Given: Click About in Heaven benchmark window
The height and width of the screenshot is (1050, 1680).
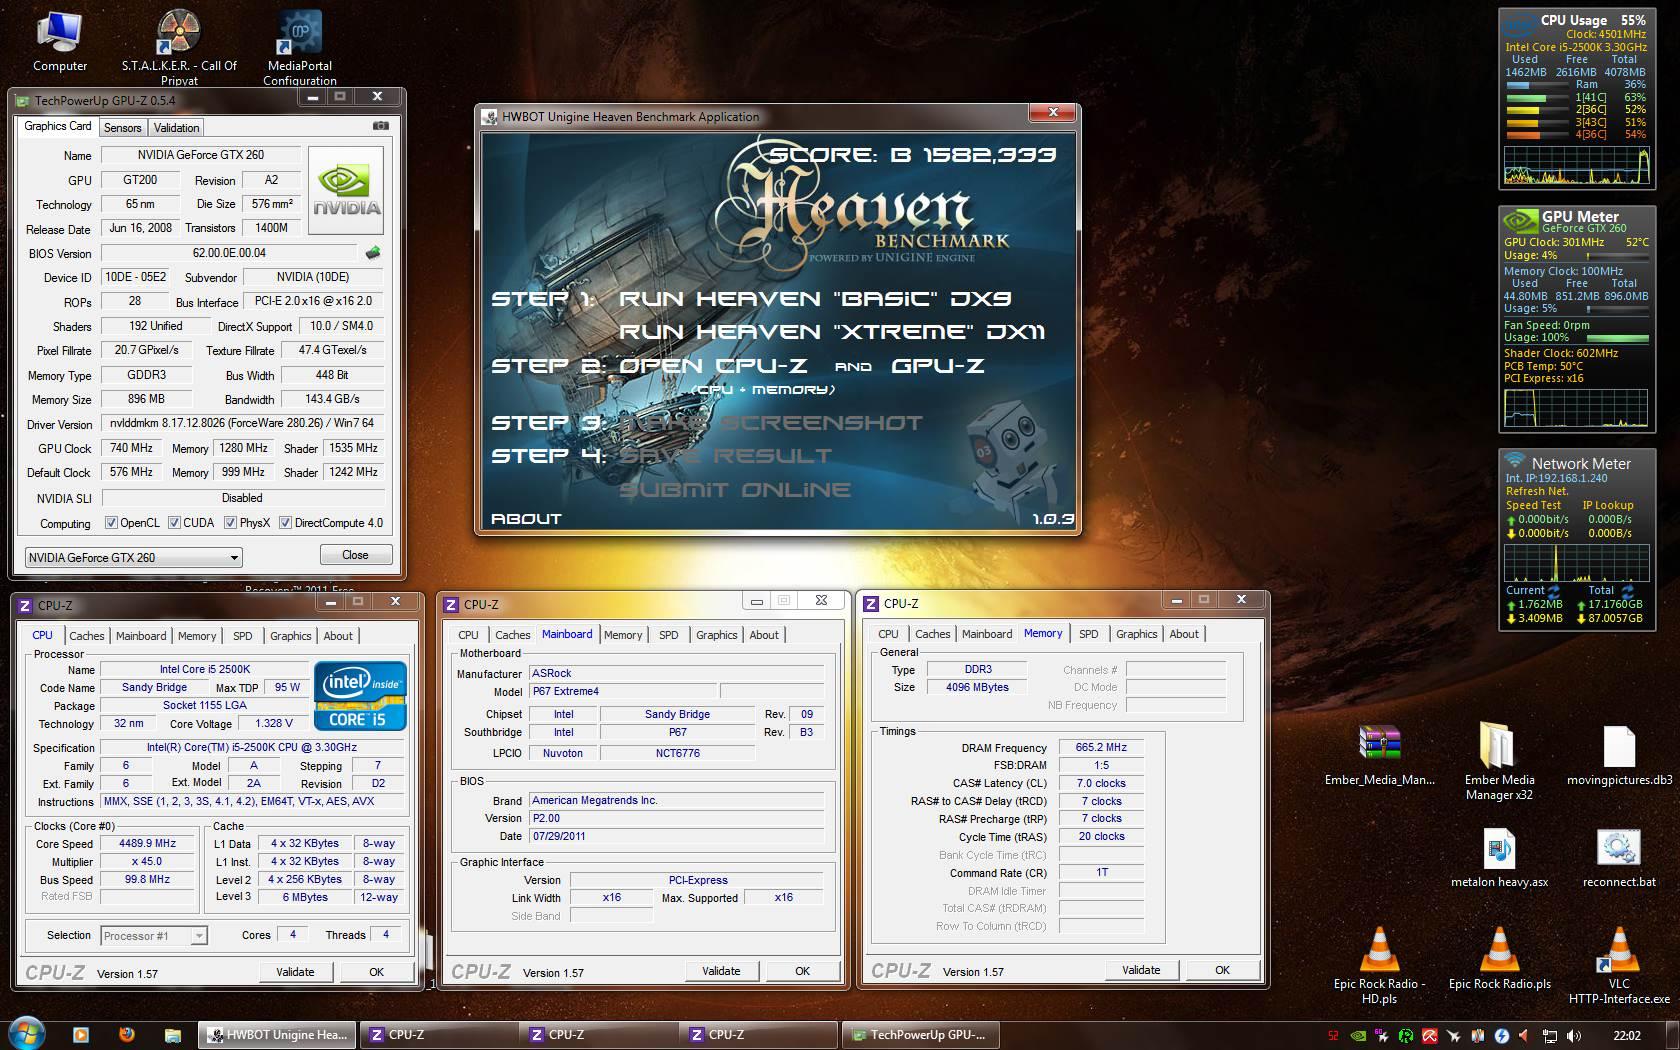Looking at the screenshot, I should tap(526, 519).
